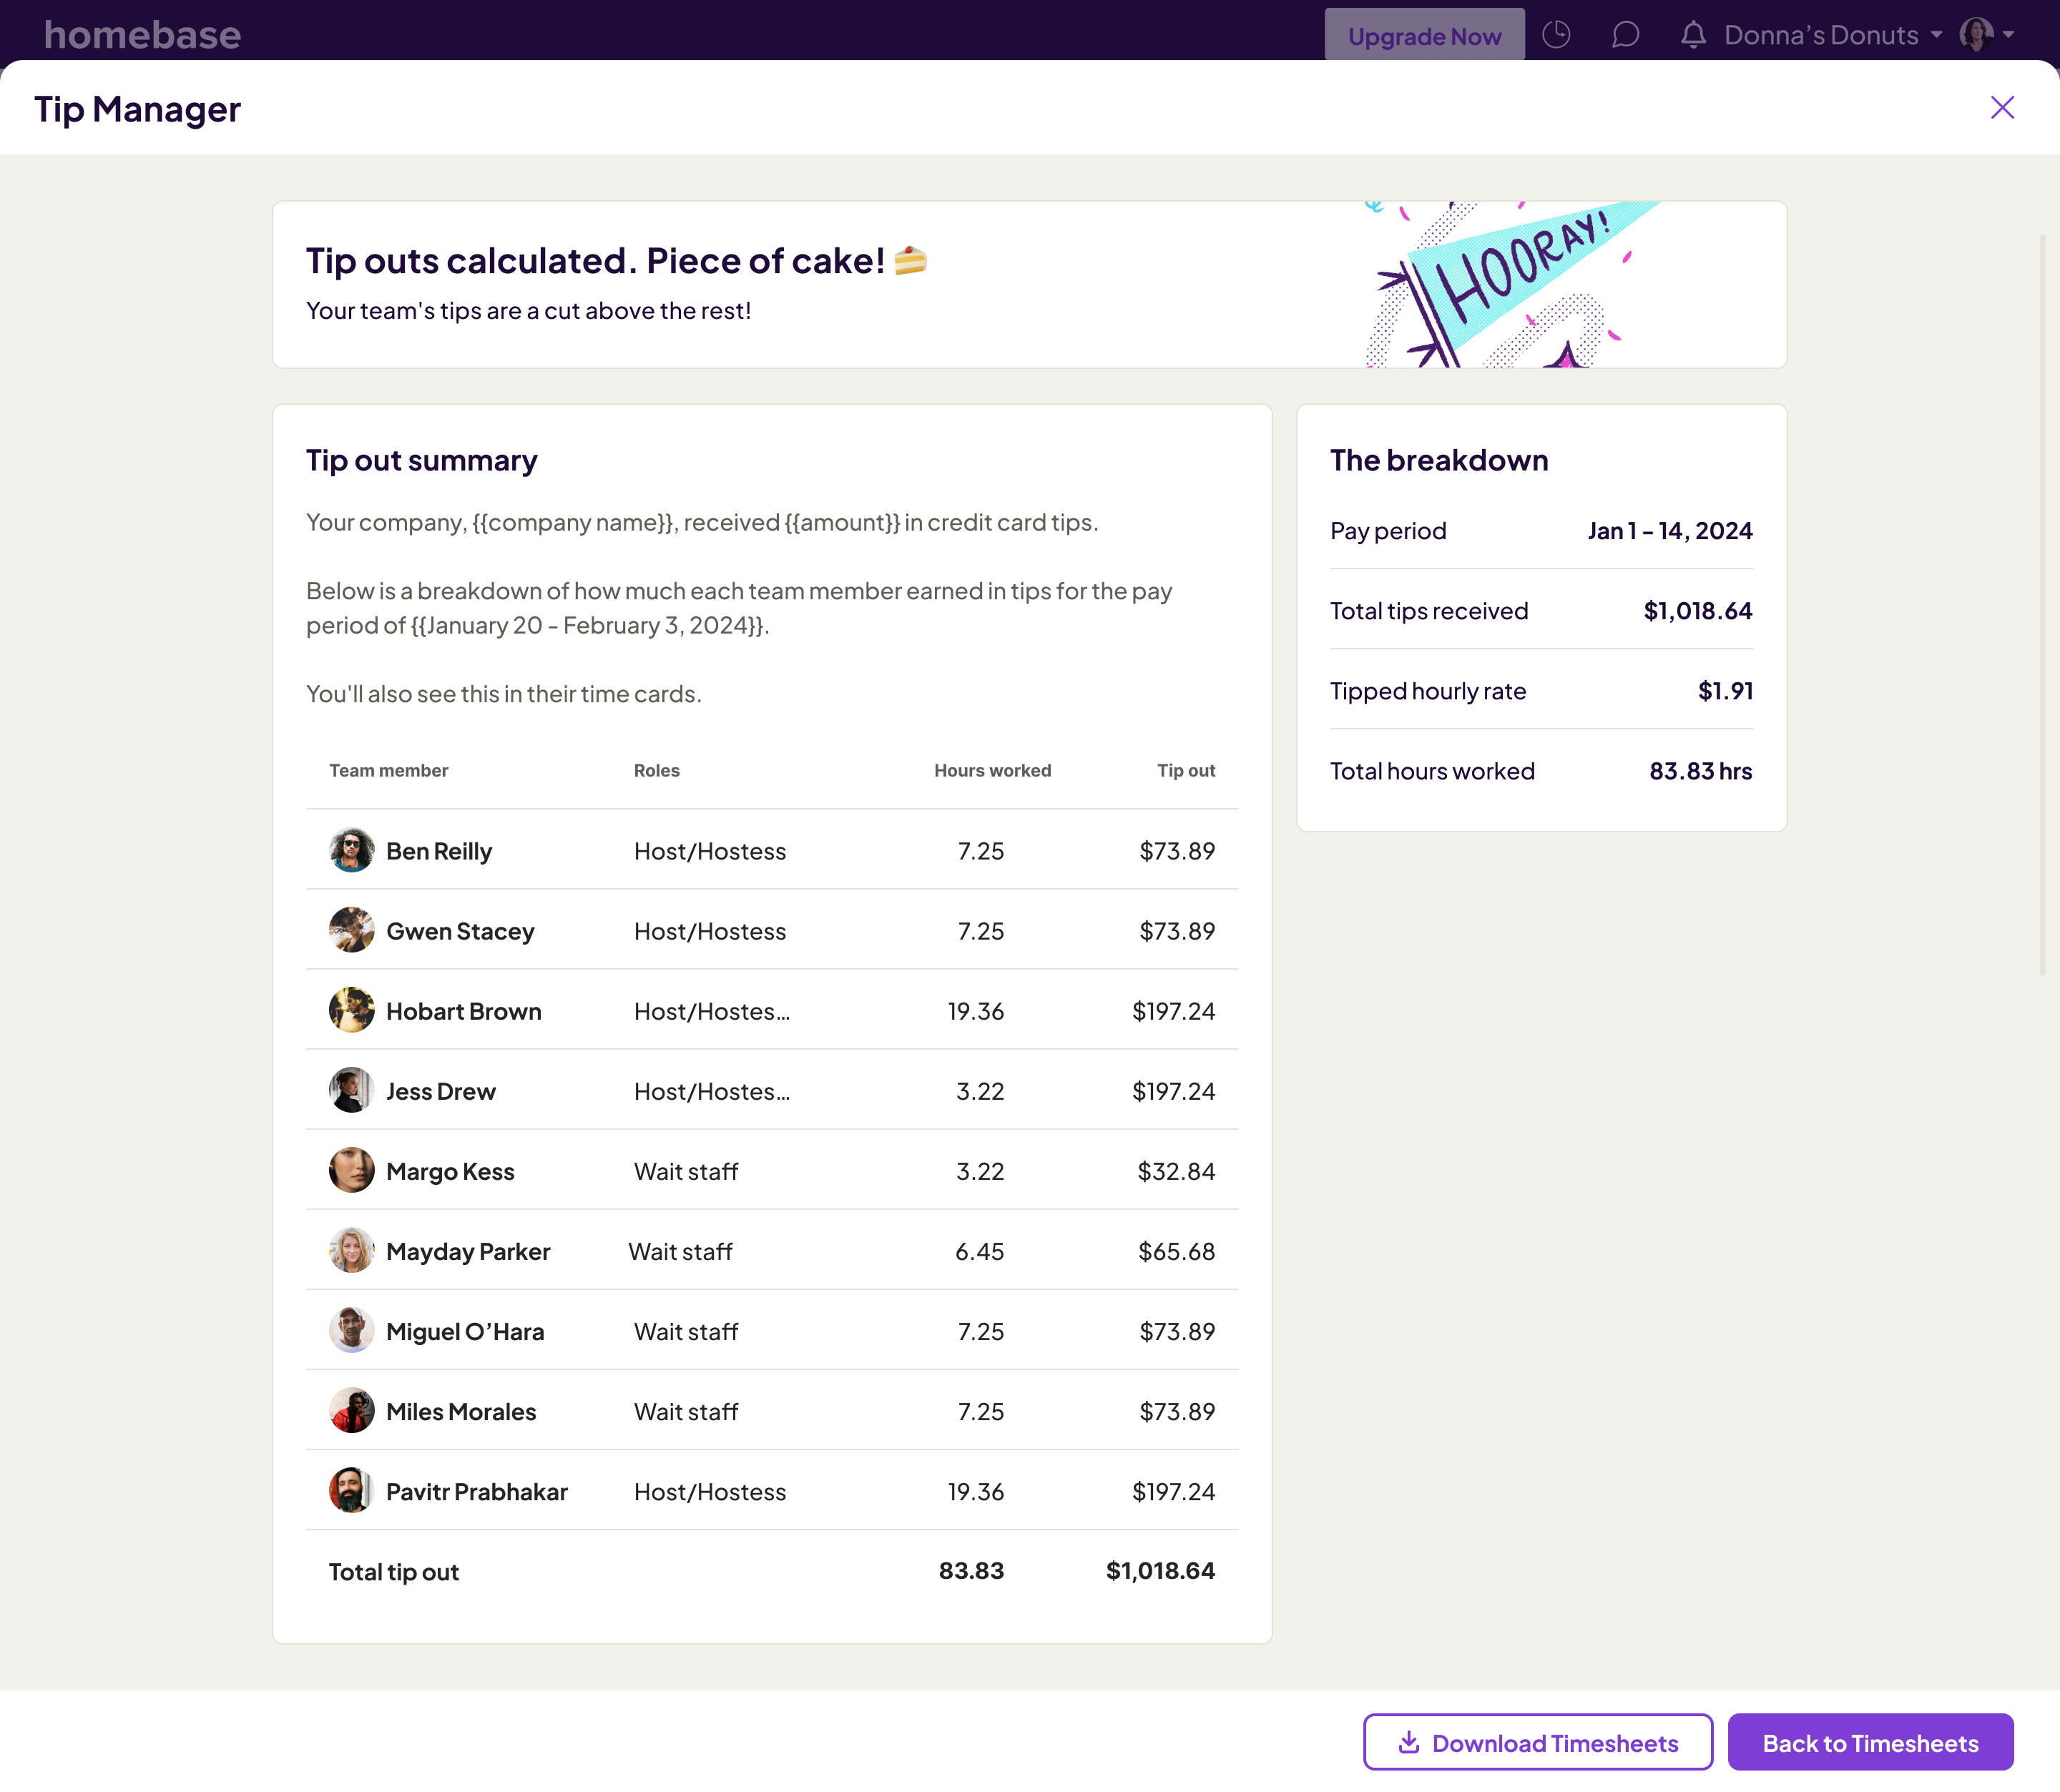The image size is (2060, 1792).
Task: Click Ben Reilly's avatar
Action: (351, 850)
